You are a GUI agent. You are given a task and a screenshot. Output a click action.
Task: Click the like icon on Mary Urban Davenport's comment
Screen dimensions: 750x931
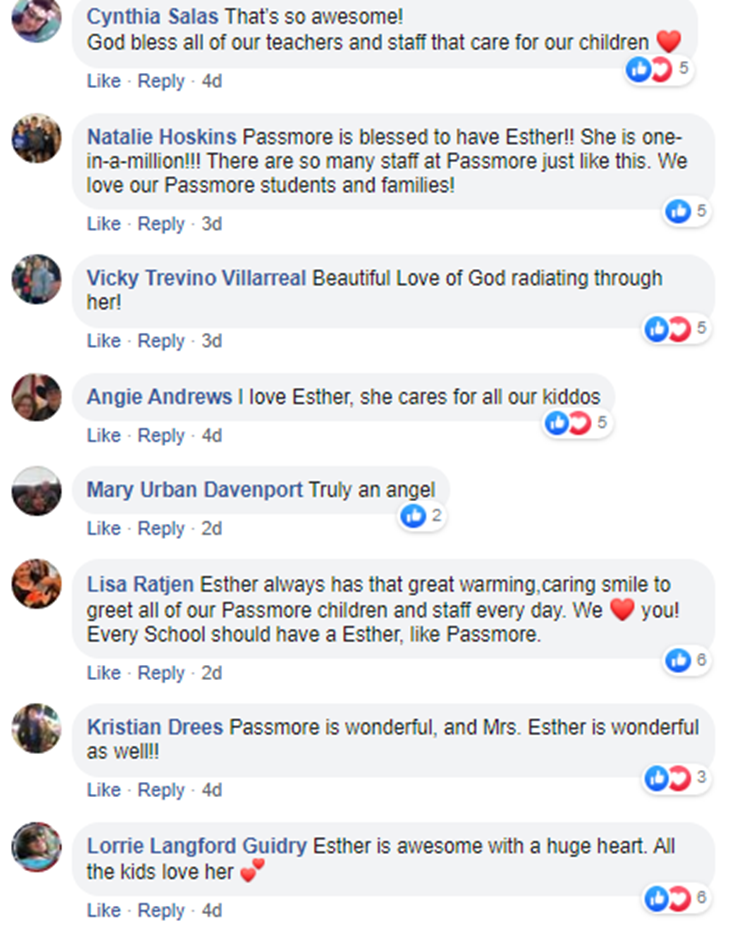coord(412,516)
